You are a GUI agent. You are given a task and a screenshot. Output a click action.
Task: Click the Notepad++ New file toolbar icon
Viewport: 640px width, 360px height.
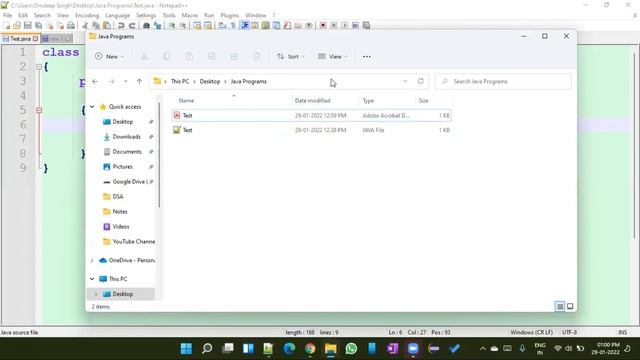[x=7, y=25]
